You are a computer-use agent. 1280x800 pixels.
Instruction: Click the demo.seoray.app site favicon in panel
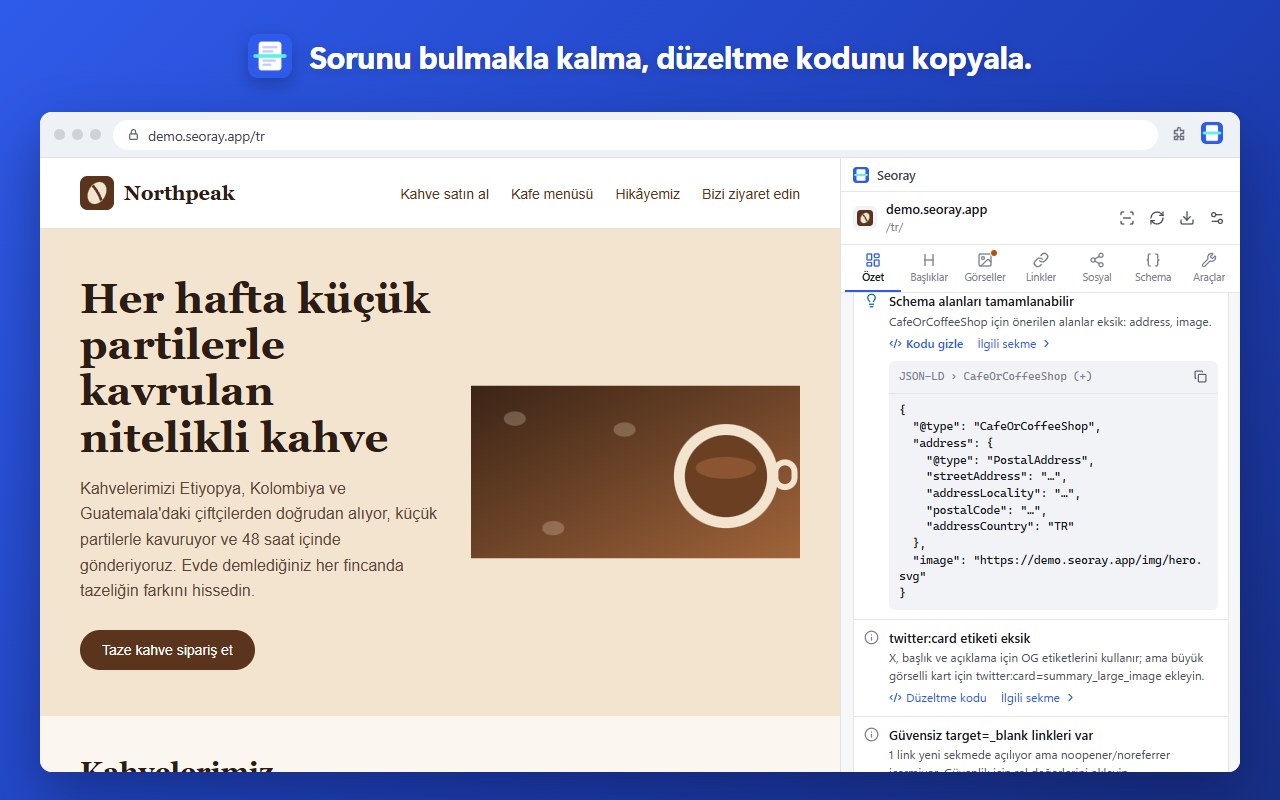click(x=865, y=218)
